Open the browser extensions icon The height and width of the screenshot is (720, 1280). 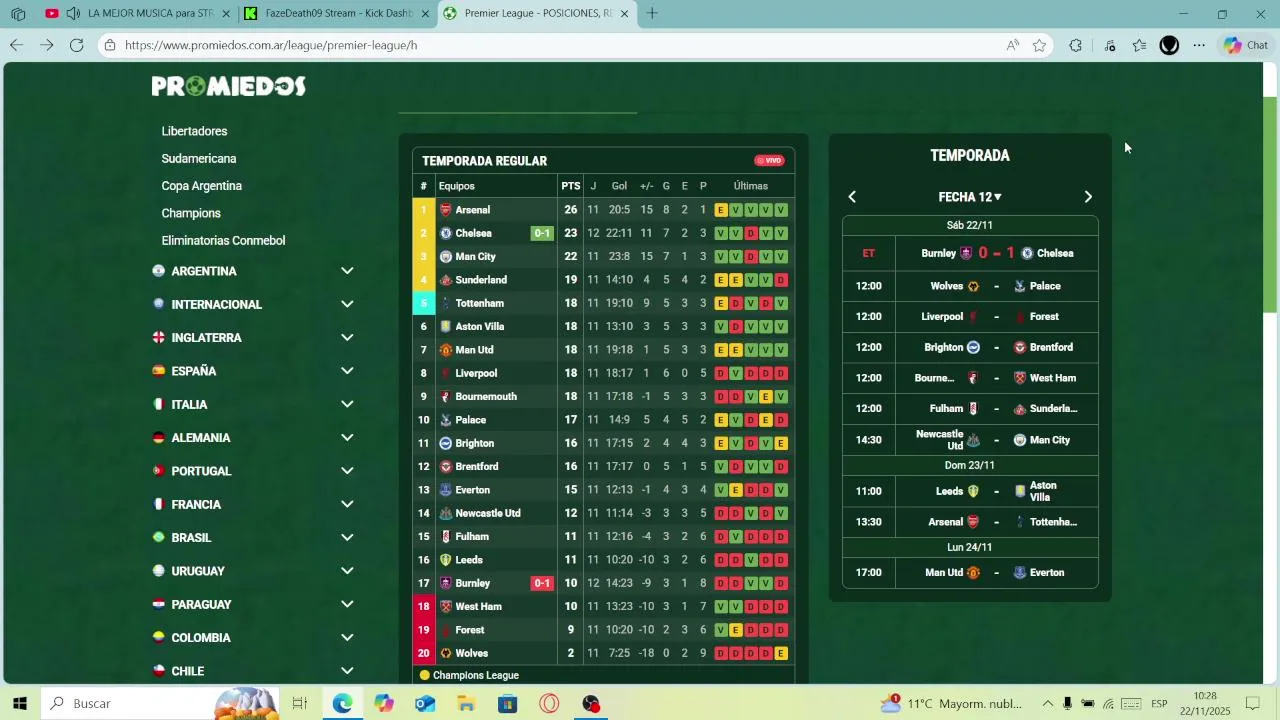point(1076,45)
